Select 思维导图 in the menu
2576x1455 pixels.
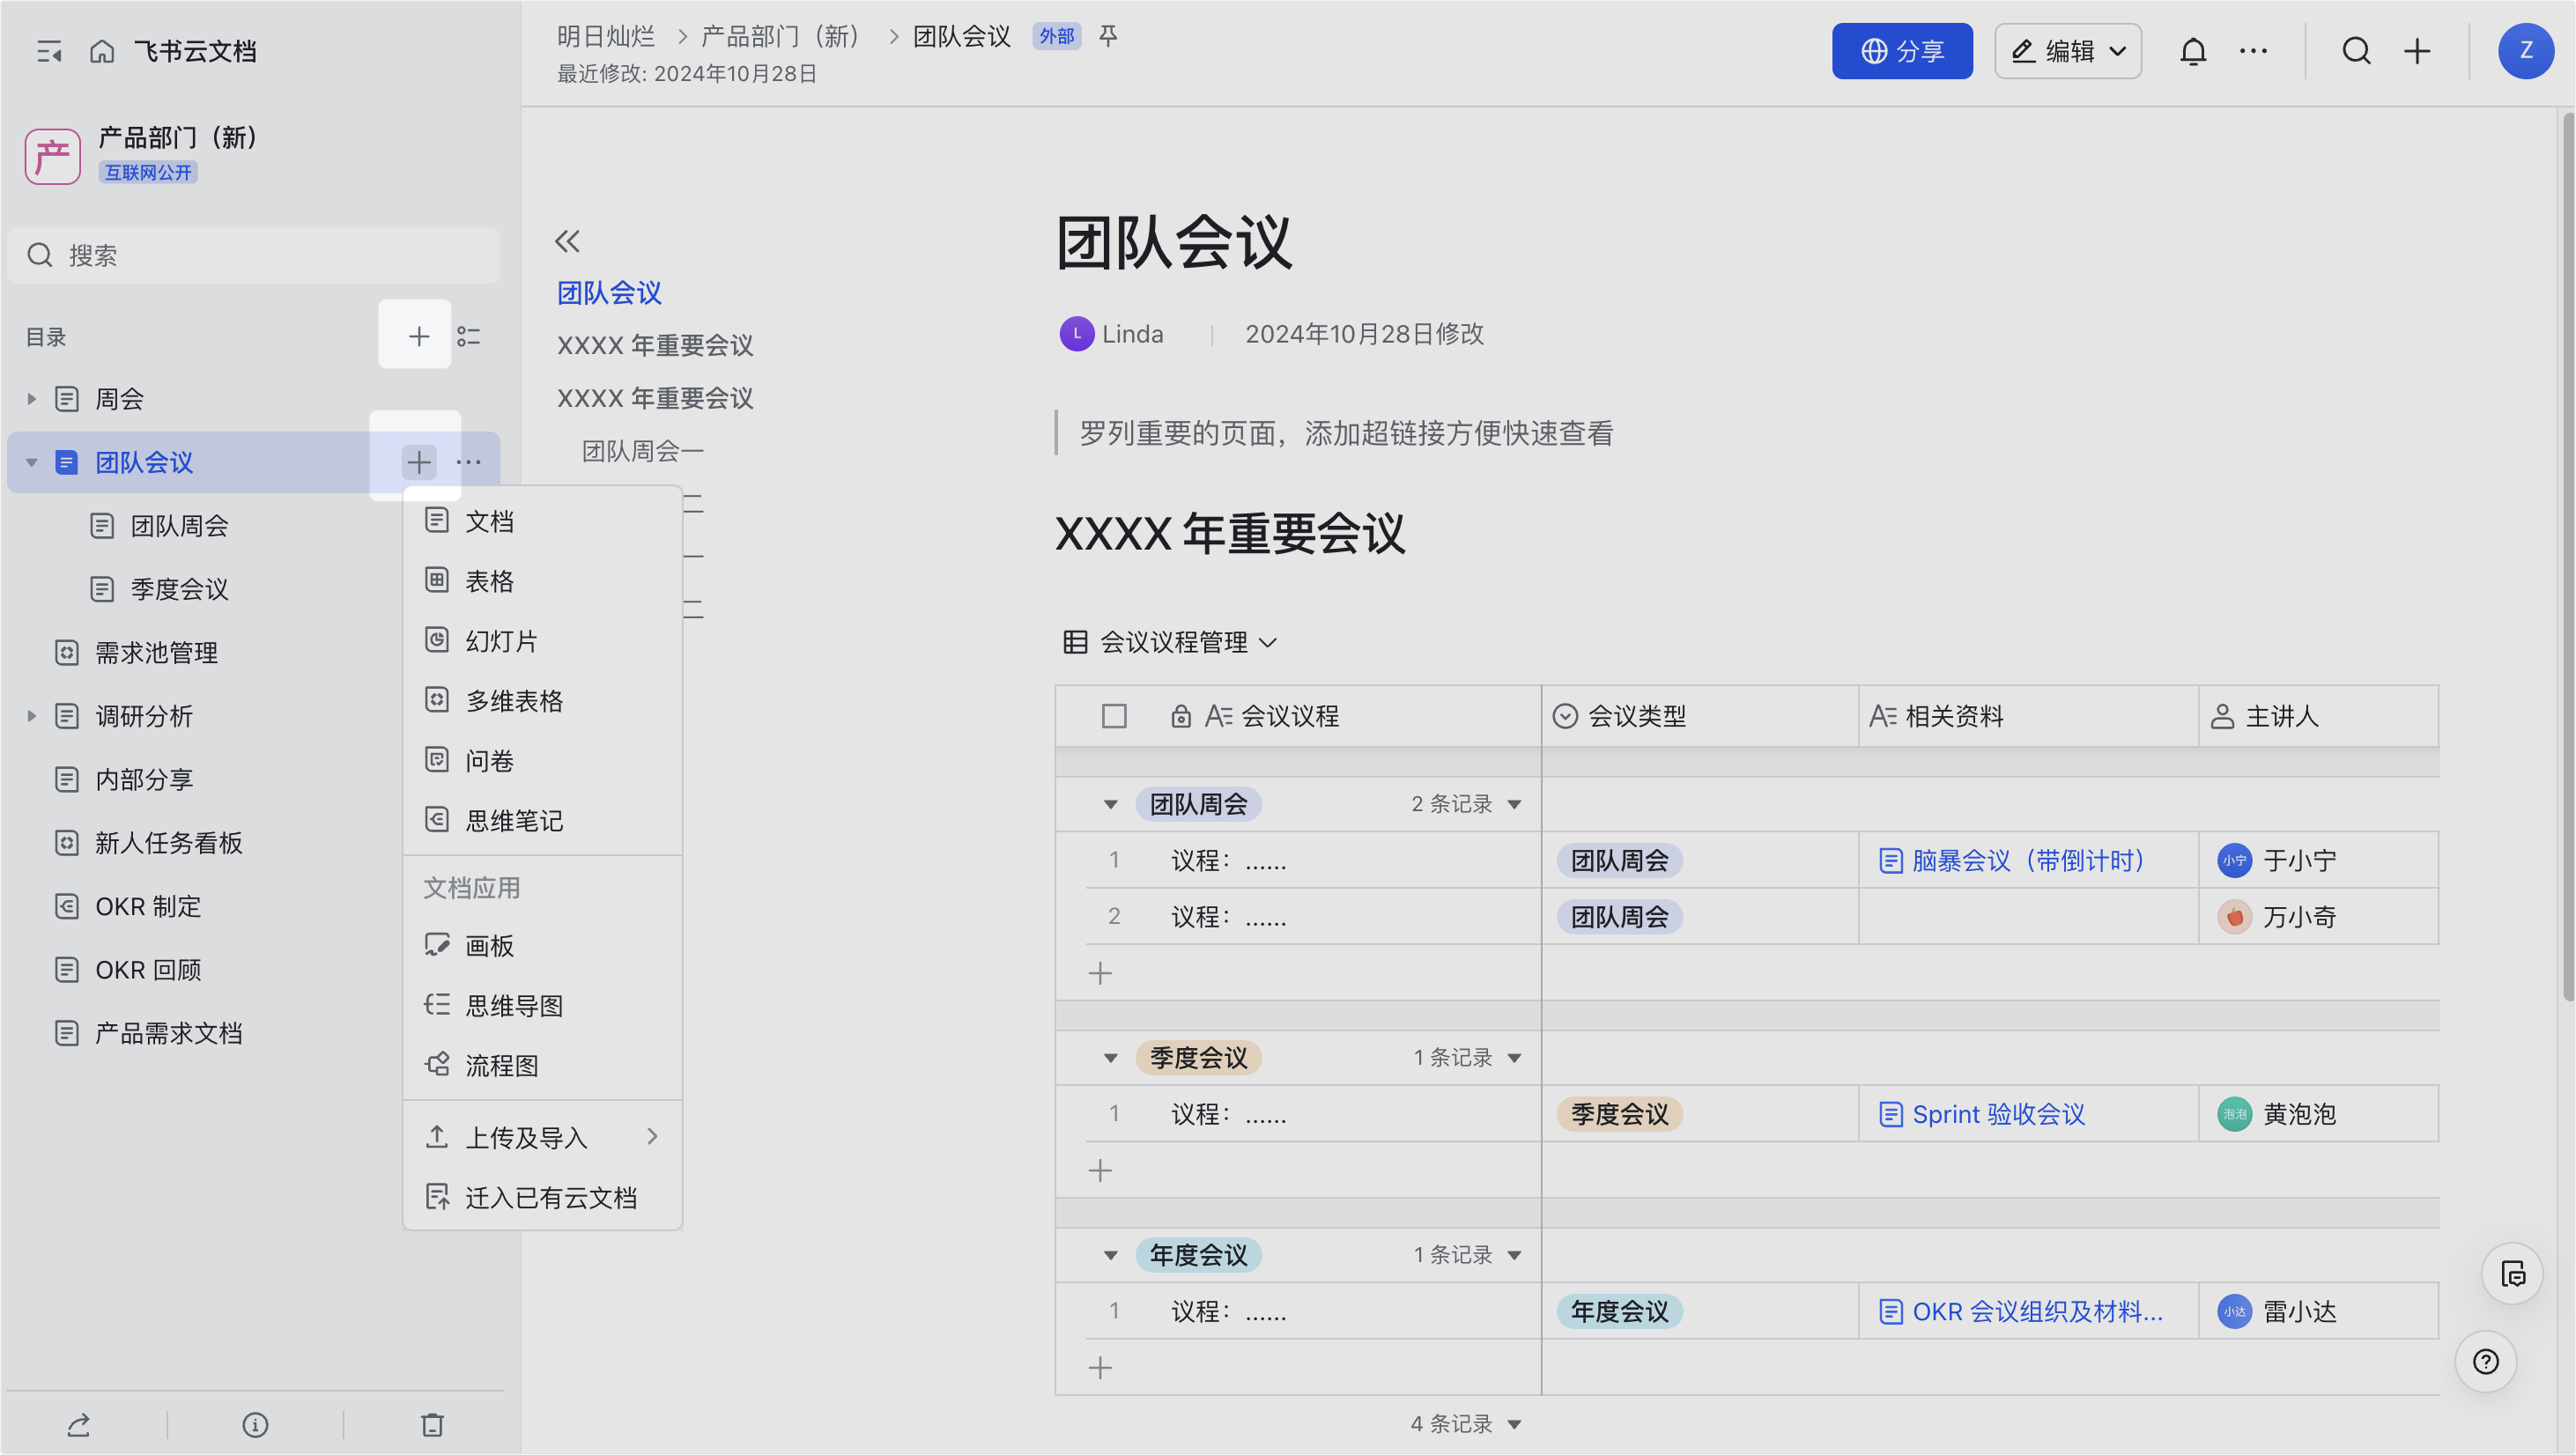(x=543, y=1006)
